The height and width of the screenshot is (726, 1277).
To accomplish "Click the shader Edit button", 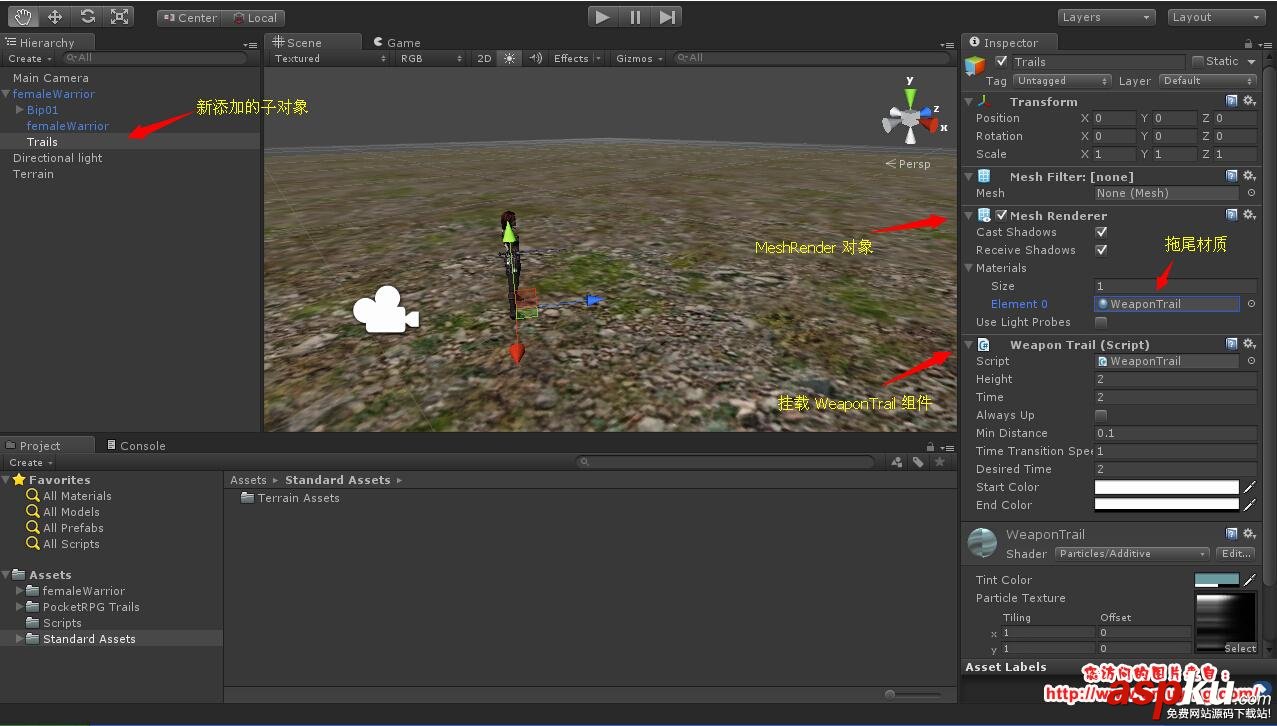I will coord(1235,553).
